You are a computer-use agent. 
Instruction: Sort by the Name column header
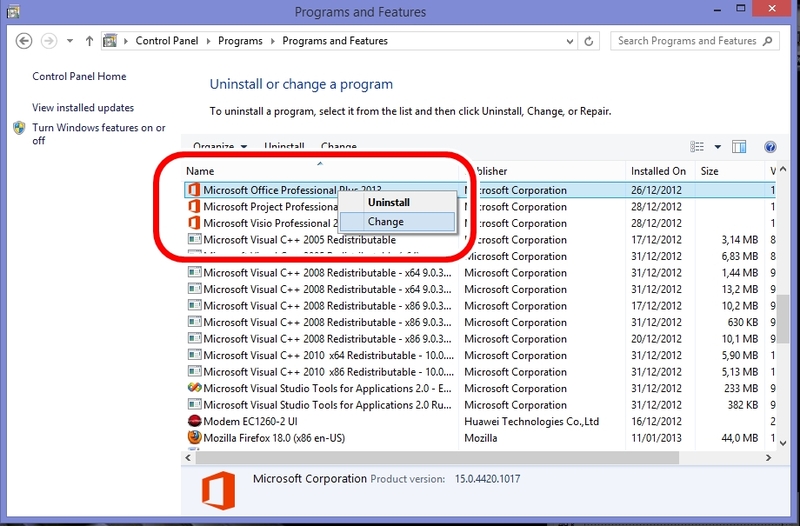pyautogui.click(x=320, y=171)
